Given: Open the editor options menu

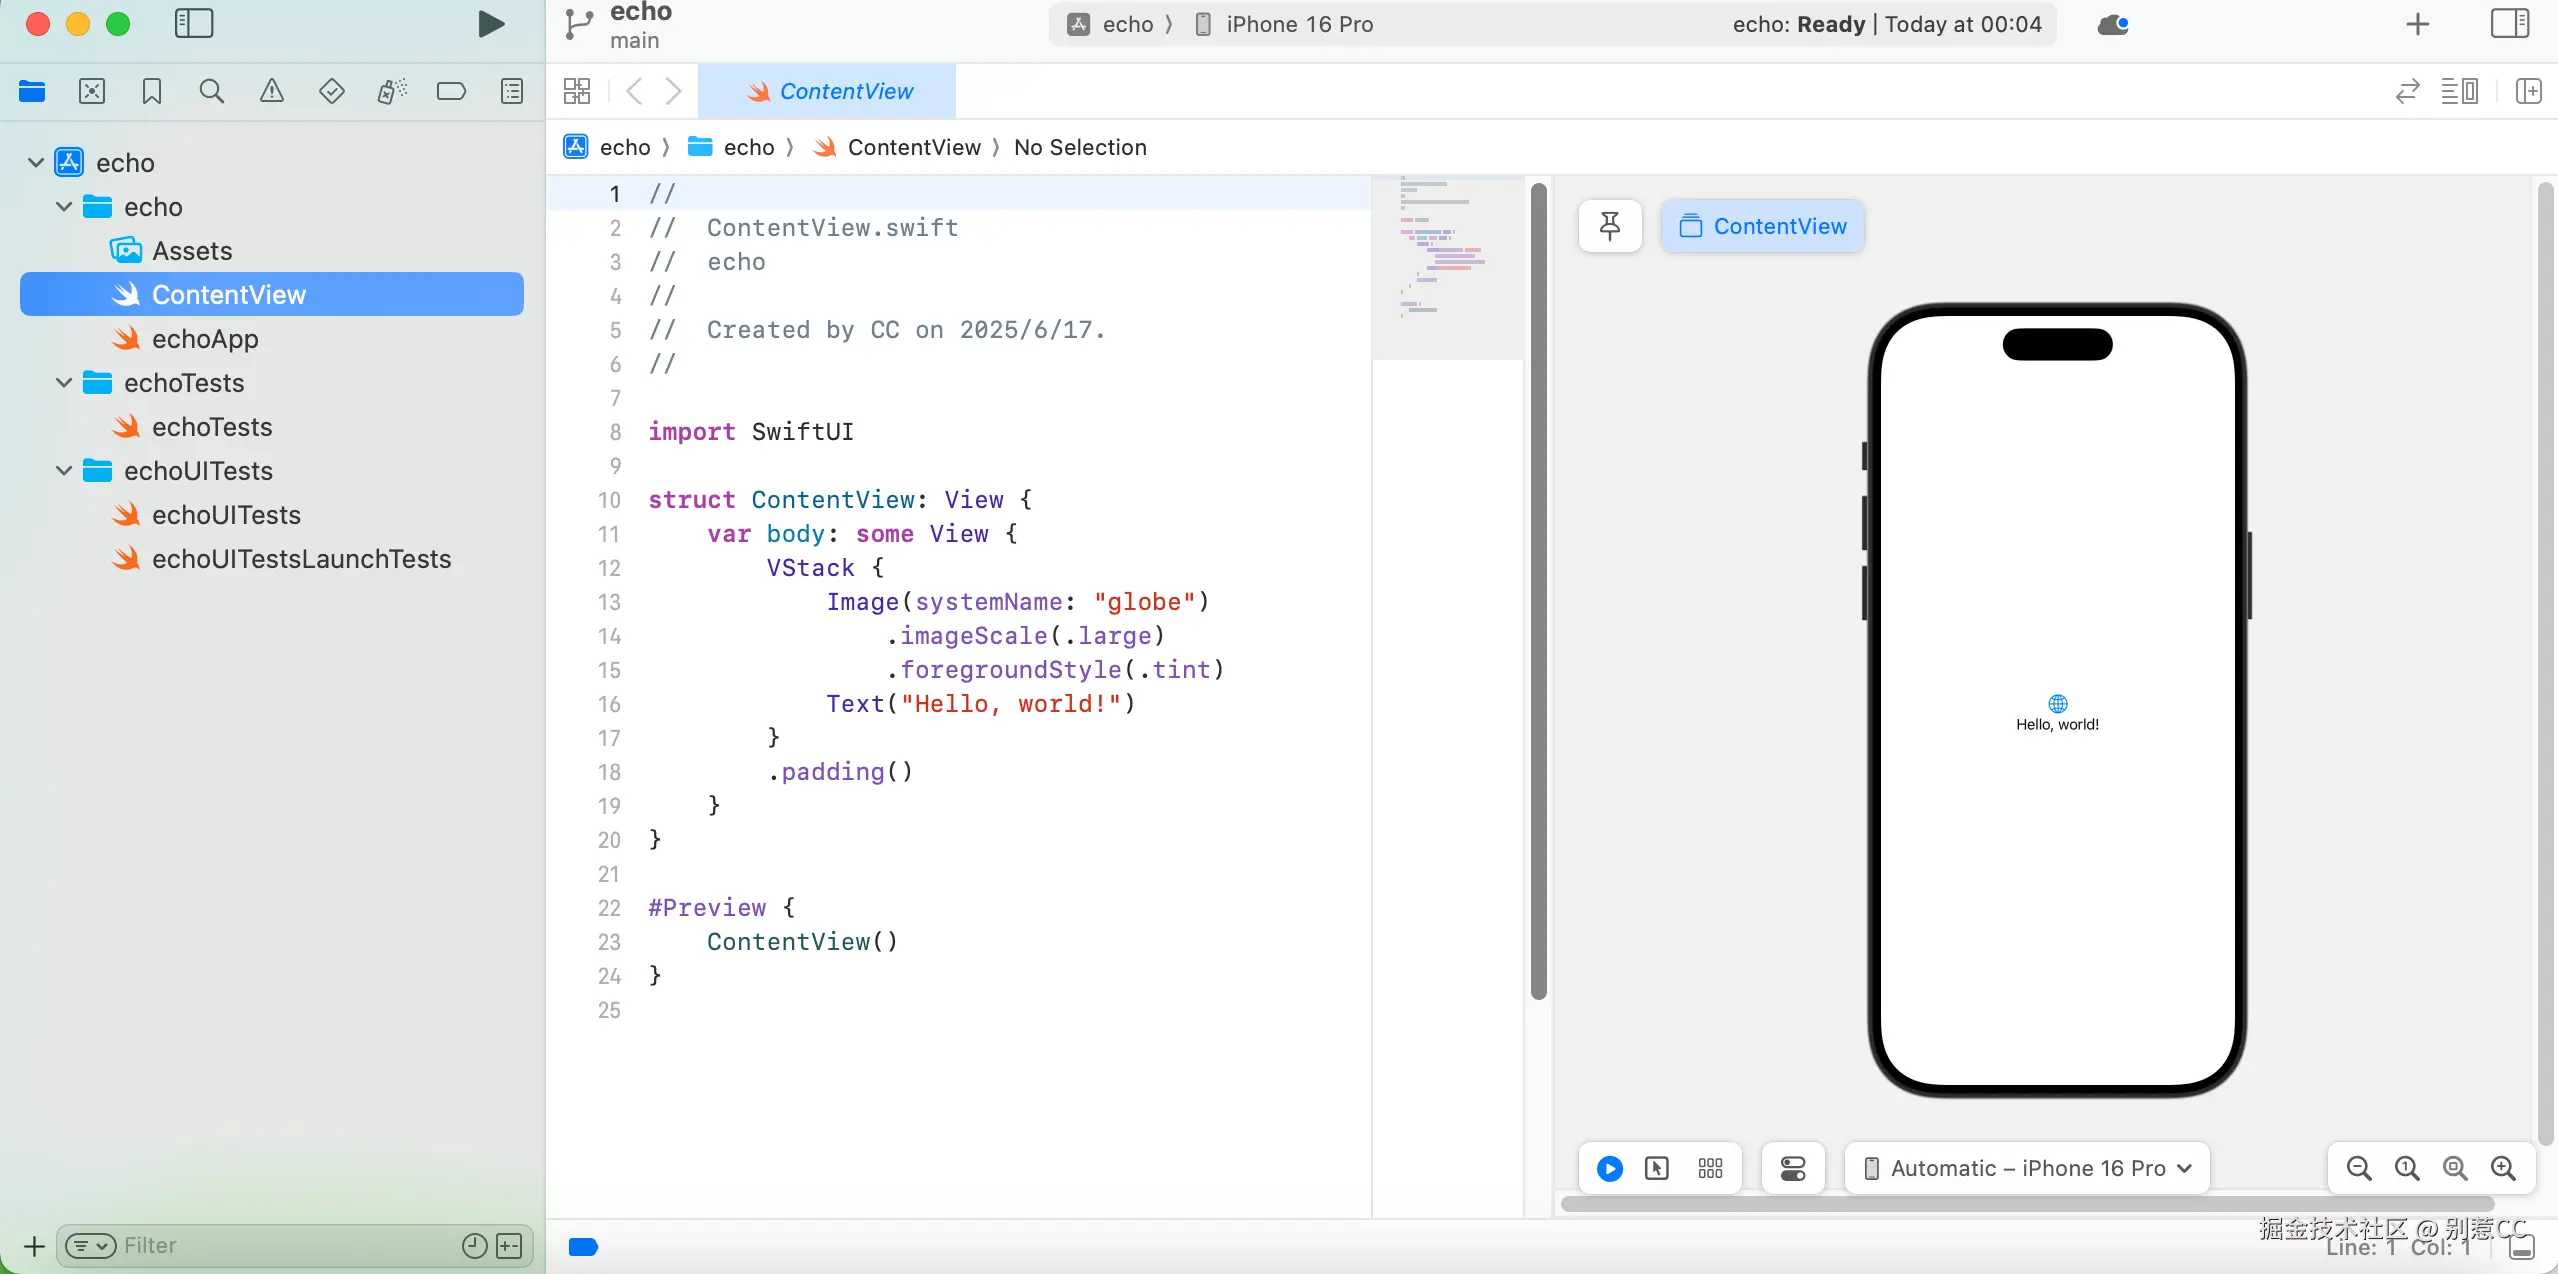Looking at the screenshot, I should tap(2460, 92).
